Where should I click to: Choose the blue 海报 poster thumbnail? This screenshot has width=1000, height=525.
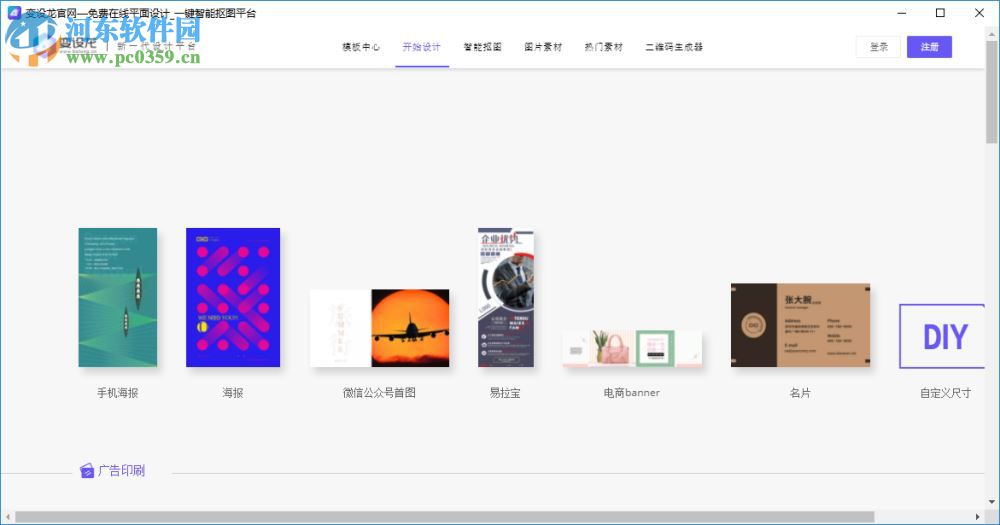tap(233, 297)
